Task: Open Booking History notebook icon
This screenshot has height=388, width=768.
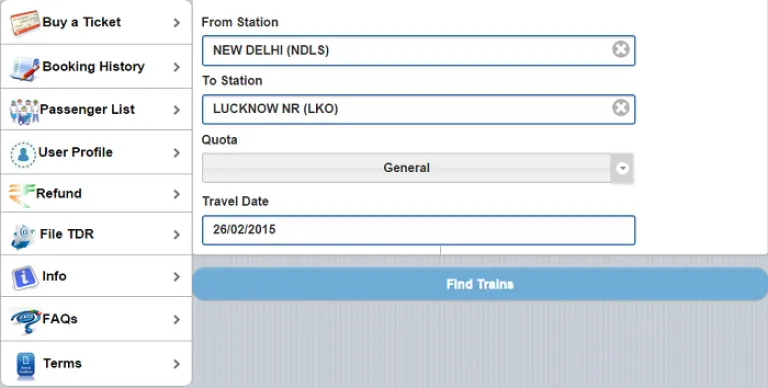Action: click(x=24, y=68)
